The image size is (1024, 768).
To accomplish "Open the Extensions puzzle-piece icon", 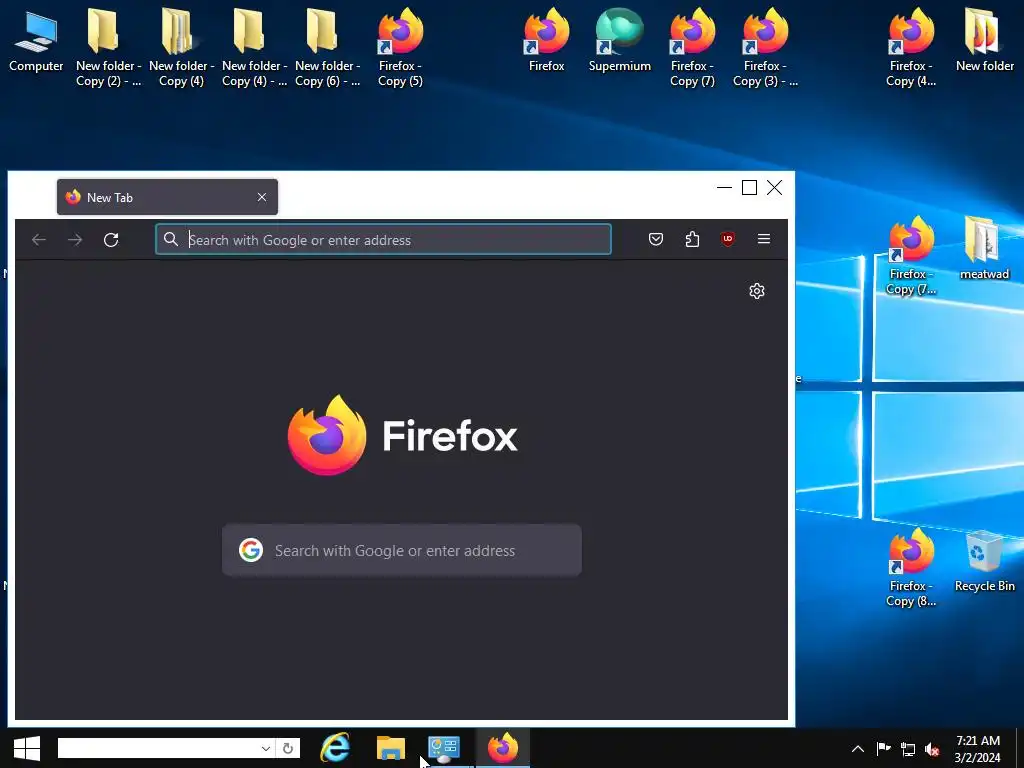I will pos(692,239).
